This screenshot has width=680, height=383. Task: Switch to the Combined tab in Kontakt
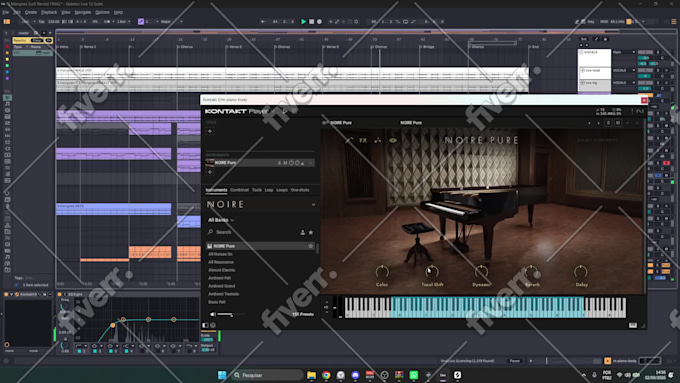pos(239,190)
